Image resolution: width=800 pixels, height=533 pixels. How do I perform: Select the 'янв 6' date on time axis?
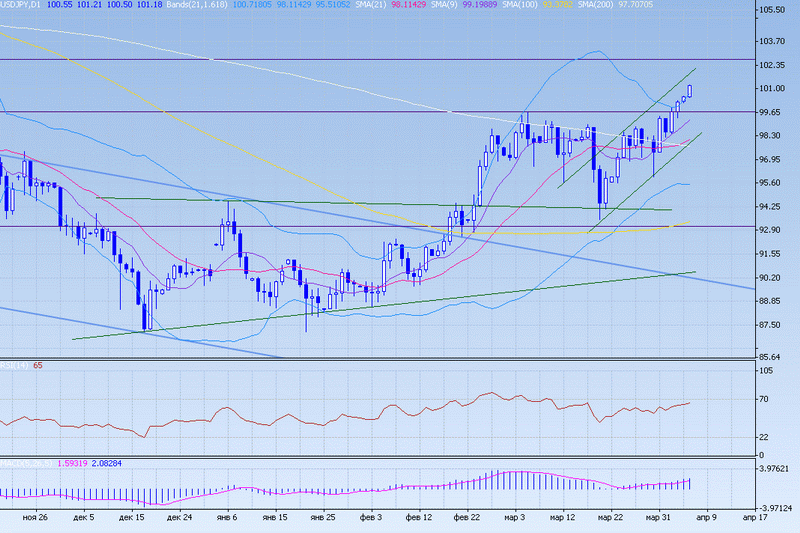point(227,518)
